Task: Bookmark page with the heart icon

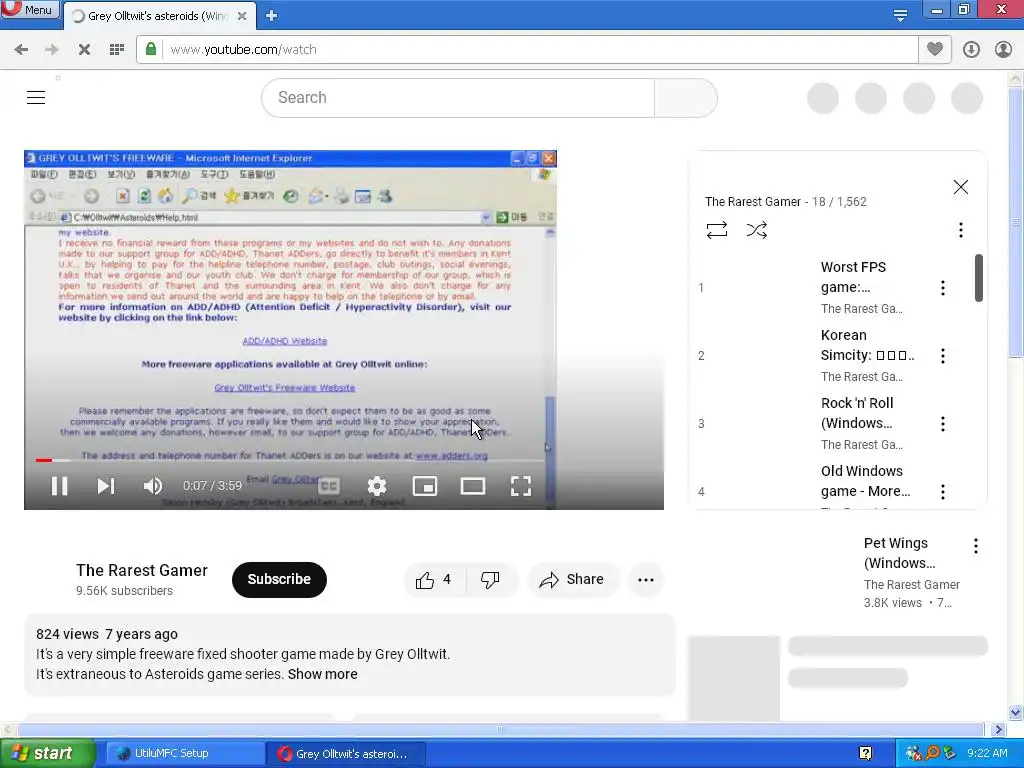Action: point(935,49)
